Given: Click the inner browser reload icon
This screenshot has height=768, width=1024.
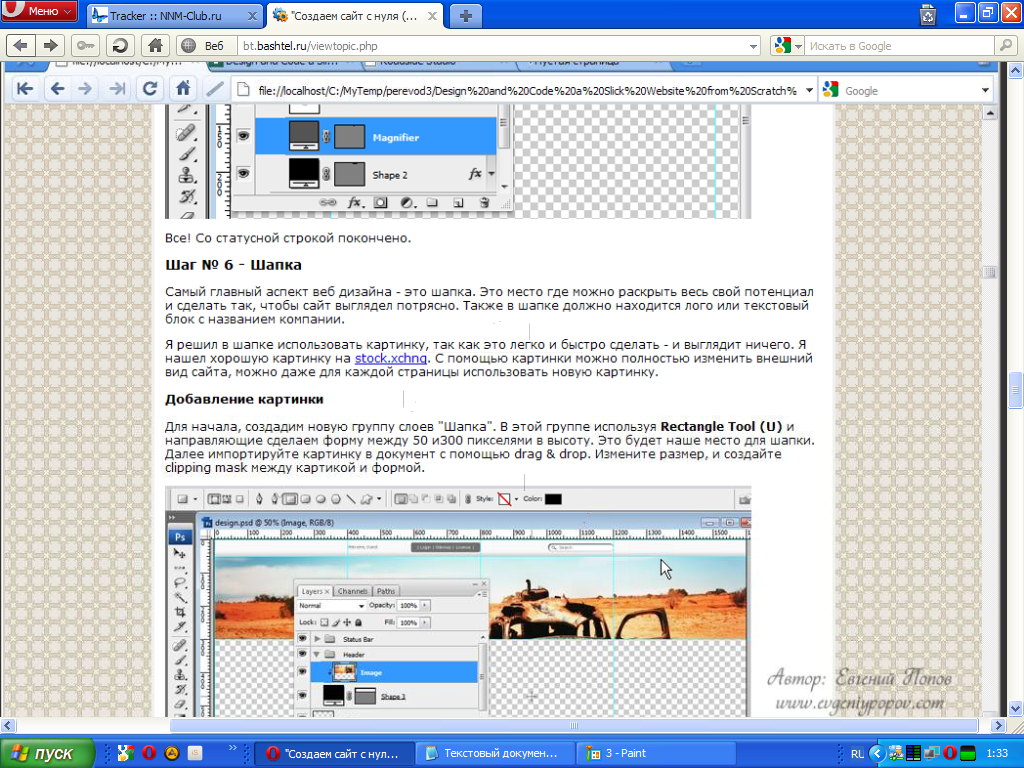Looking at the screenshot, I should [150, 88].
